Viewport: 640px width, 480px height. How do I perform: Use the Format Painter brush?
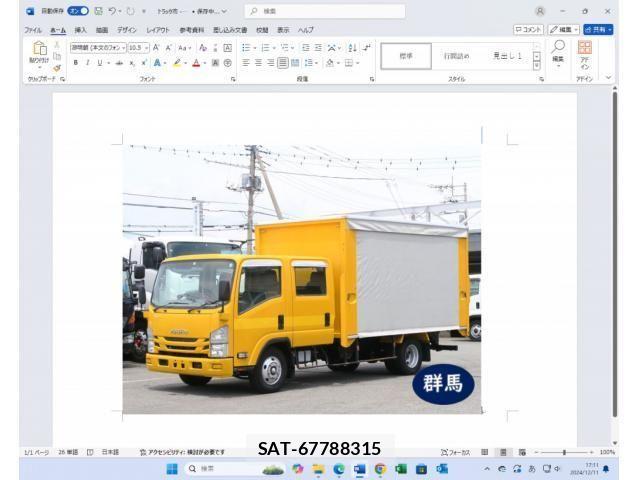click(57, 68)
